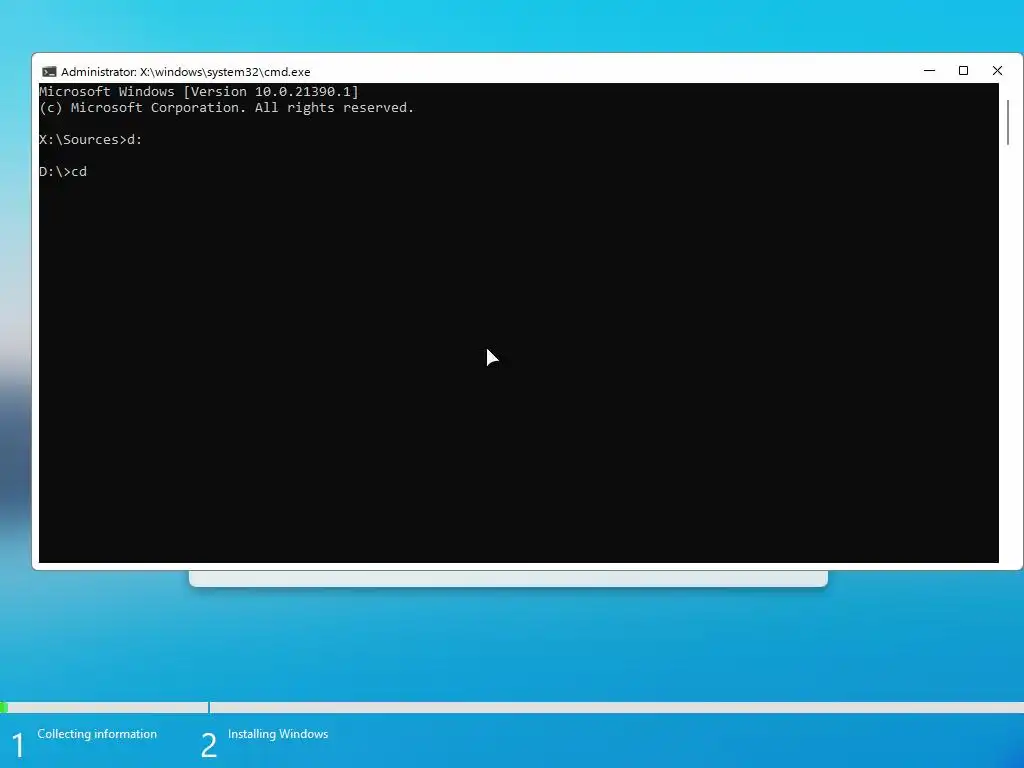This screenshot has height=768, width=1024.
Task: Click the command prompt vertical scrollbar thumb
Action: click(1008, 122)
